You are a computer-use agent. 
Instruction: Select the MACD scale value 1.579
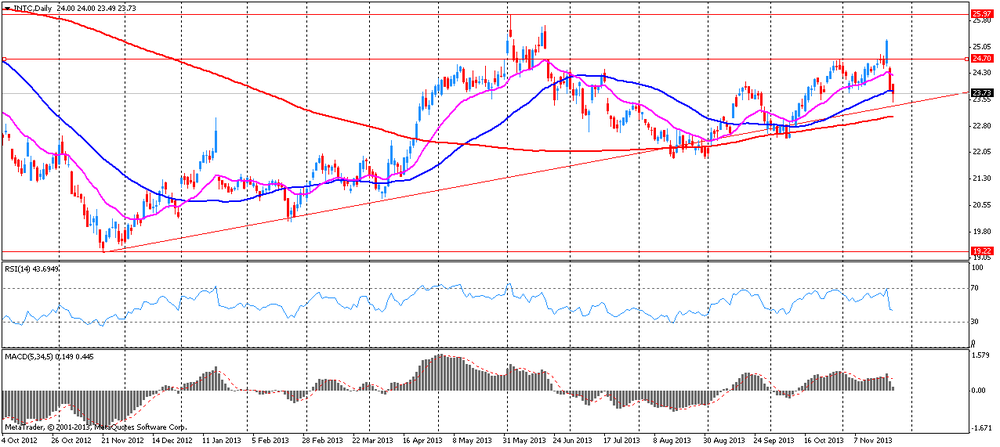pos(979,355)
